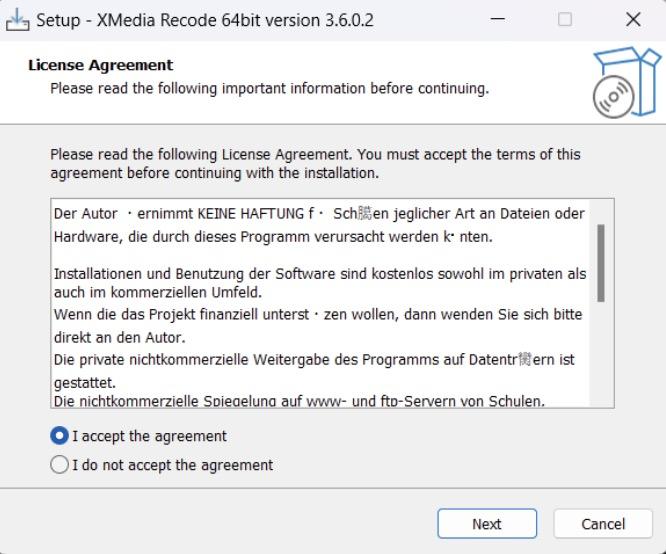
Task: Click the "License Agreement" bold heading
Action: point(101,65)
